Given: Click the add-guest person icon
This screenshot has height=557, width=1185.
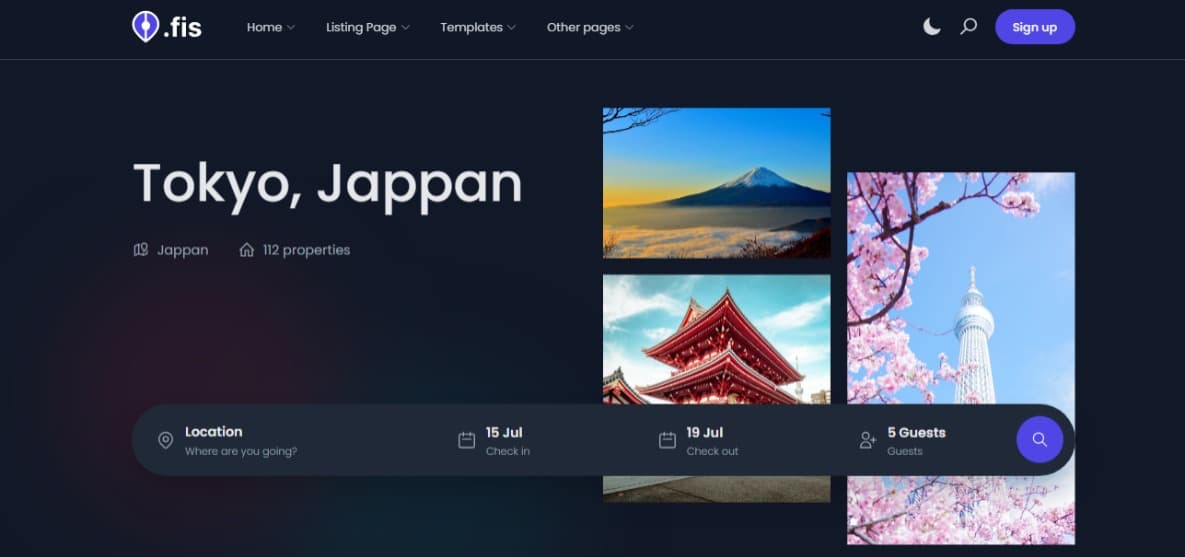Looking at the screenshot, I should pos(868,440).
